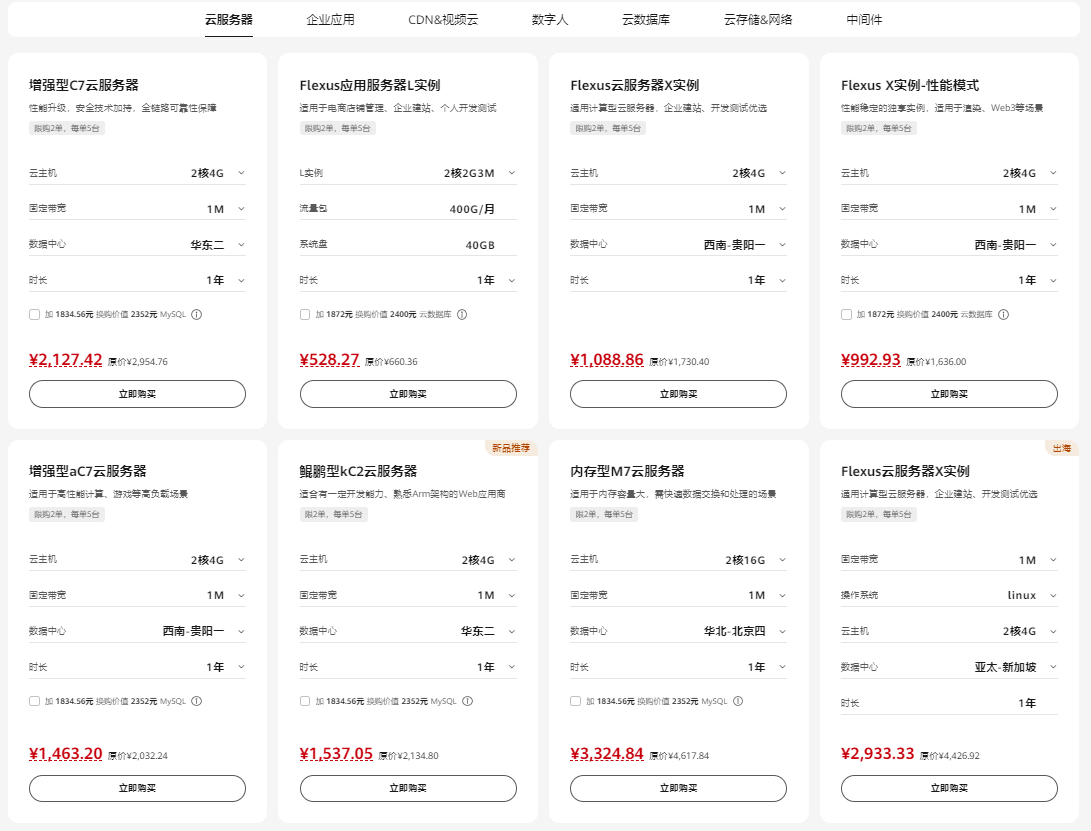
Task: Open the 中间件 tab
Action: click(864, 19)
